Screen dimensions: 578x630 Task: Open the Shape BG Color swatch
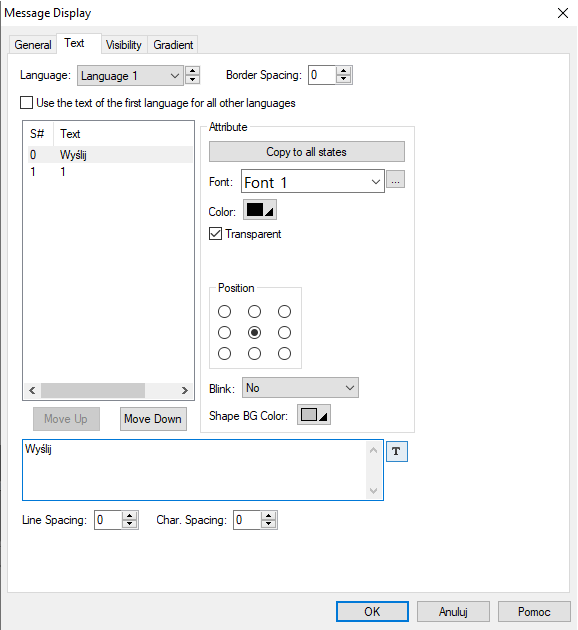coord(314,415)
